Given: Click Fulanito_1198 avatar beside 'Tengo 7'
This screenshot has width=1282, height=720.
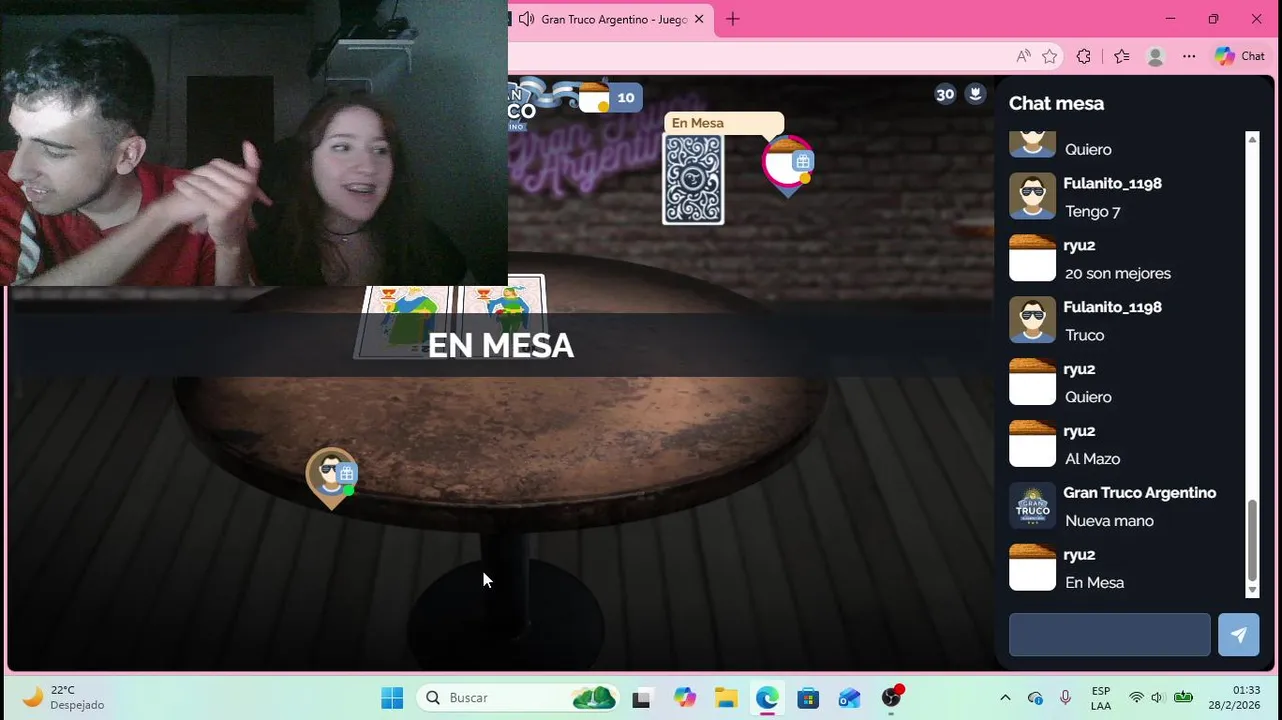Looking at the screenshot, I should coord(1032,196).
